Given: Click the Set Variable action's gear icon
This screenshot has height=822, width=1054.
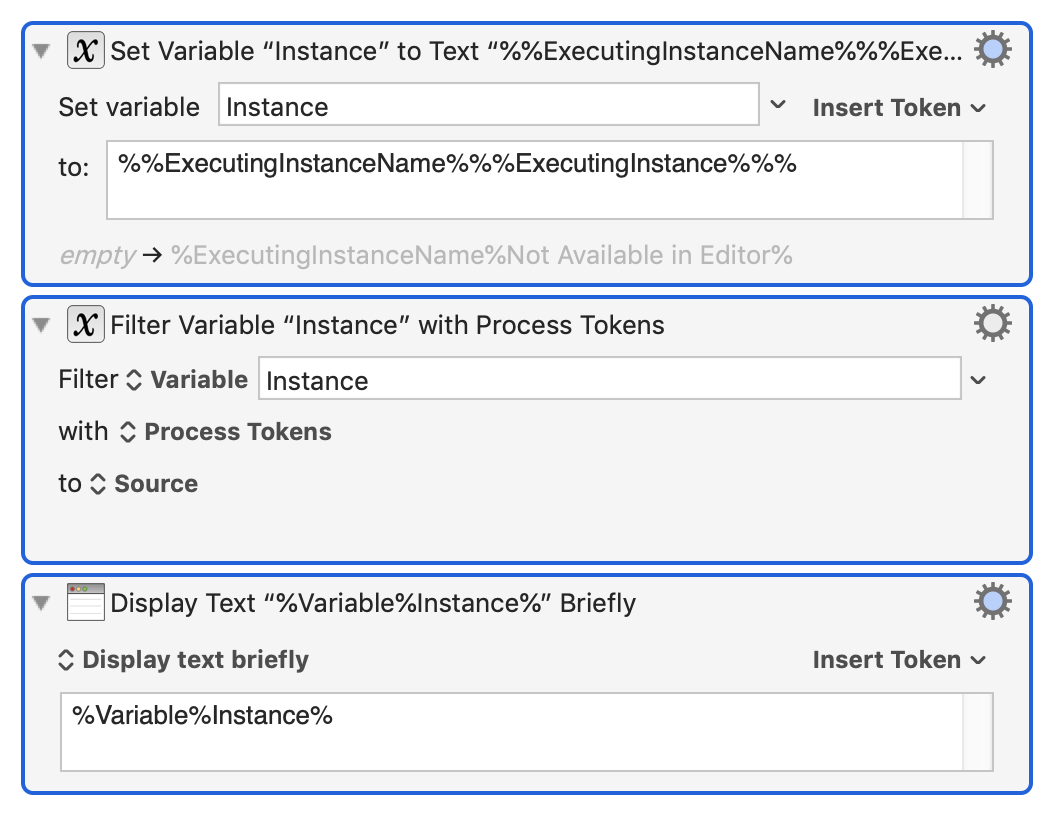Looking at the screenshot, I should (992, 50).
